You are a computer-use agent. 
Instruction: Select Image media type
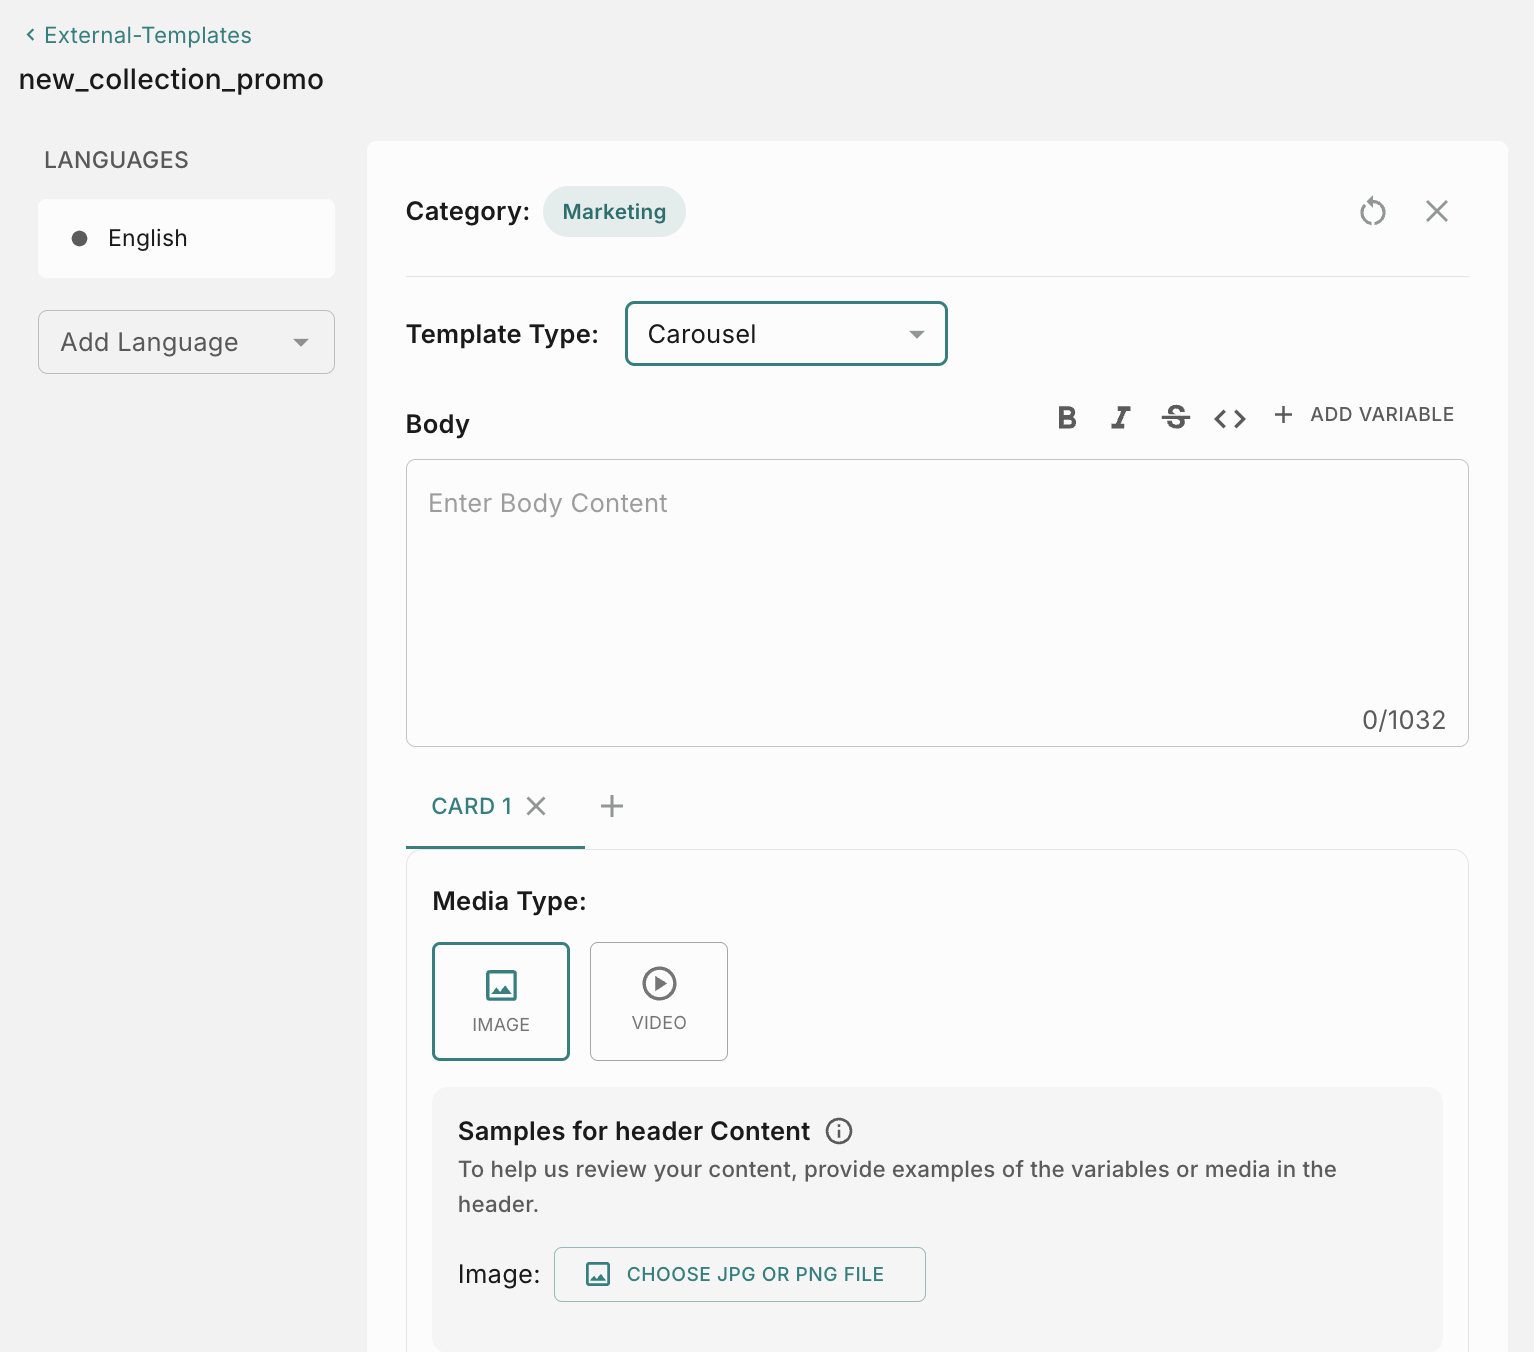(500, 1001)
